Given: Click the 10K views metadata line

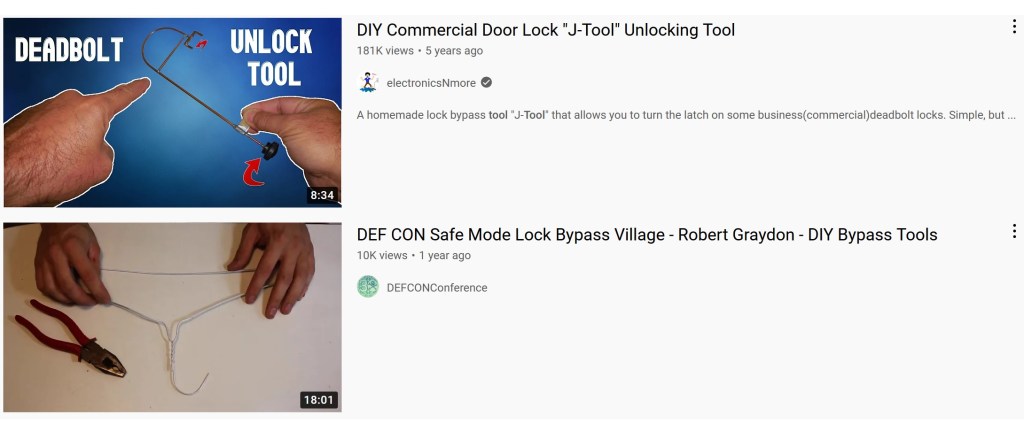Looking at the screenshot, I should 413,255.
